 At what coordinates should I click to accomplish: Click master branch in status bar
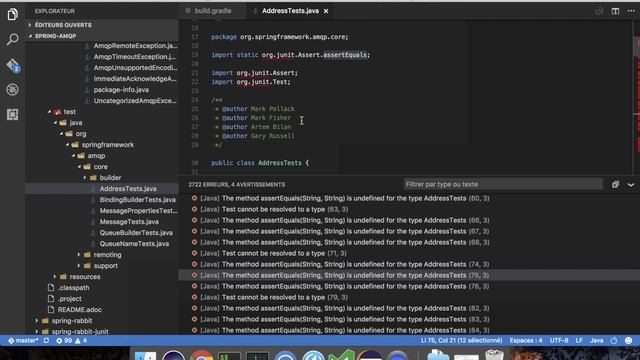click(23, 340)
